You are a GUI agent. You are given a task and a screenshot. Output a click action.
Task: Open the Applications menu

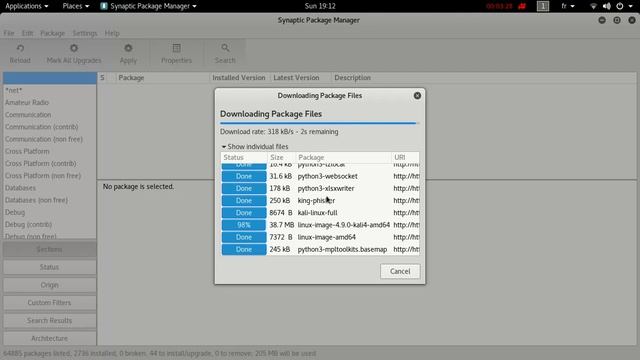pos(27,6)
